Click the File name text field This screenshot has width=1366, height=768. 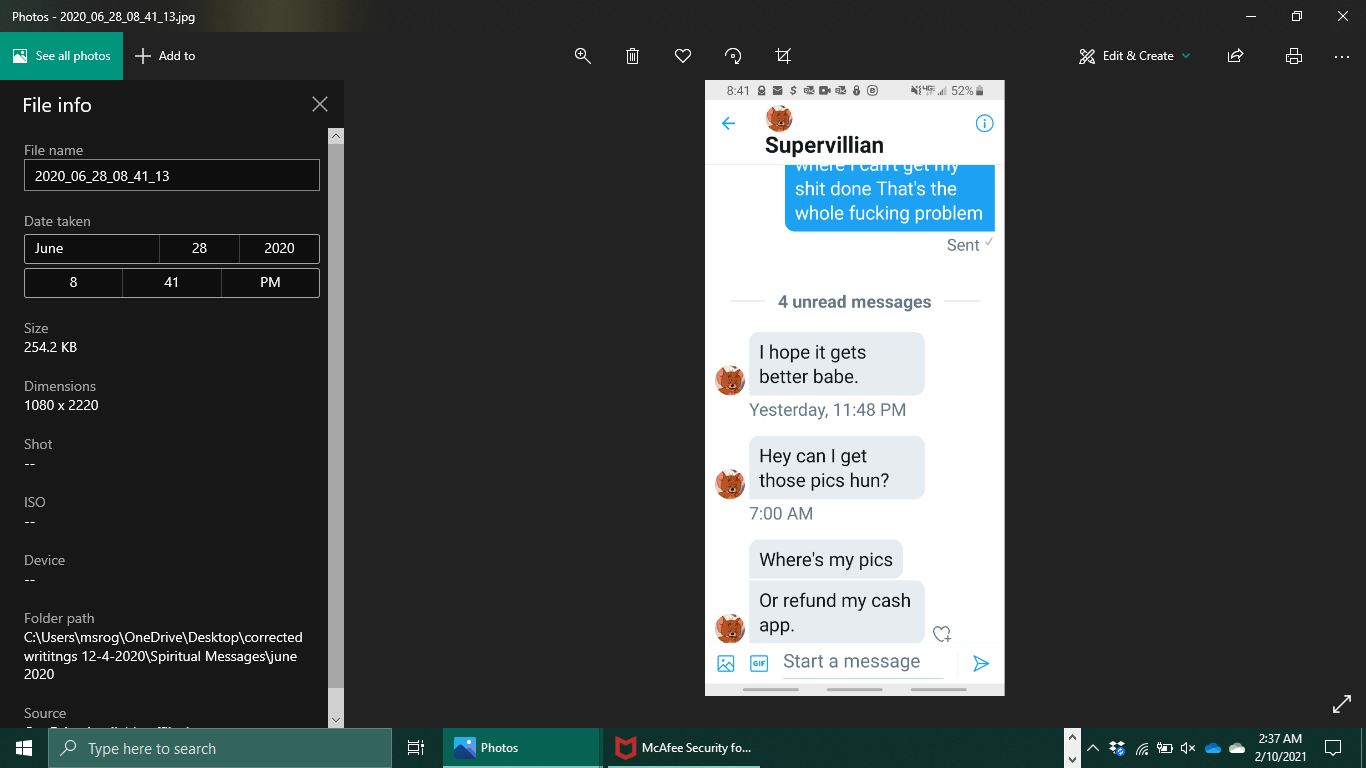pos(171,175)
